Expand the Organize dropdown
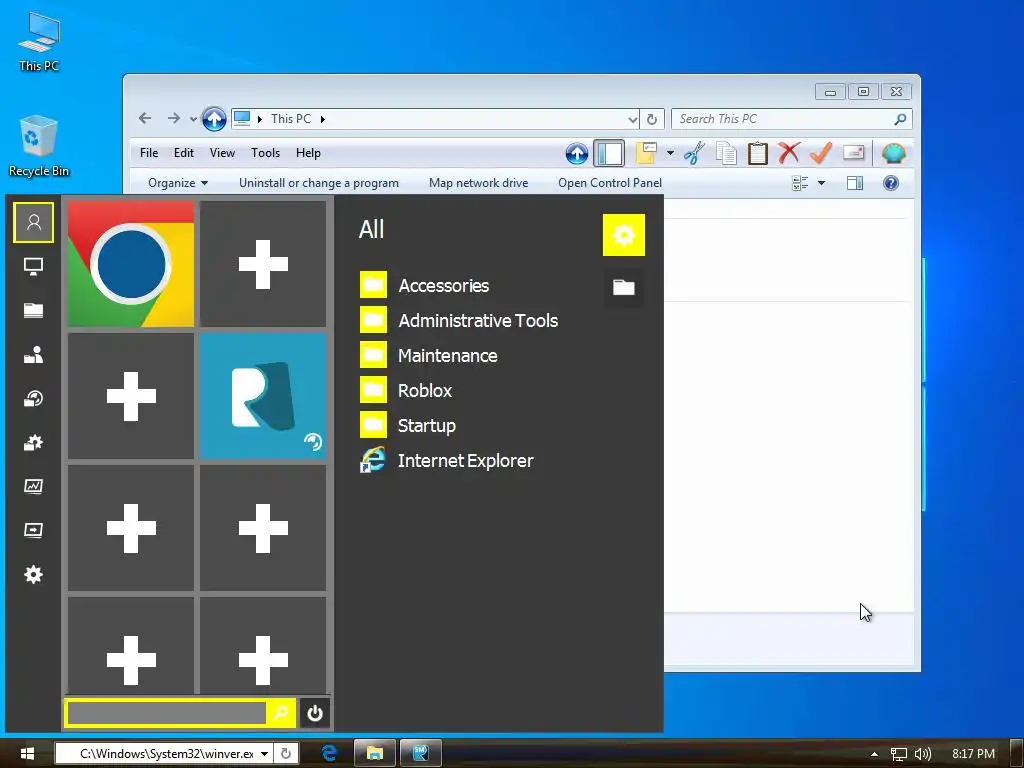This screenshot has height=768, width=1024. (178, 184)
